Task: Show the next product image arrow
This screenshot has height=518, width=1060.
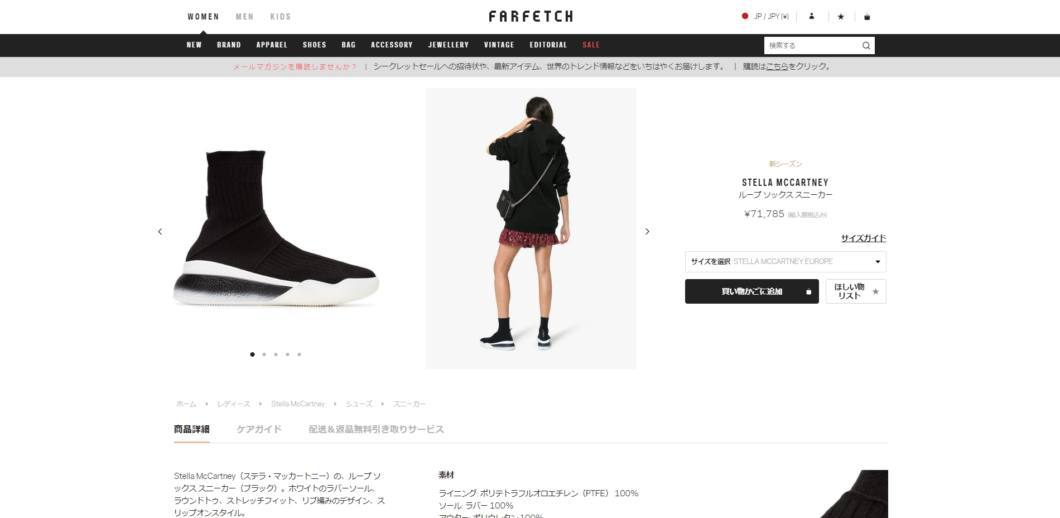Action: (647, 231)
